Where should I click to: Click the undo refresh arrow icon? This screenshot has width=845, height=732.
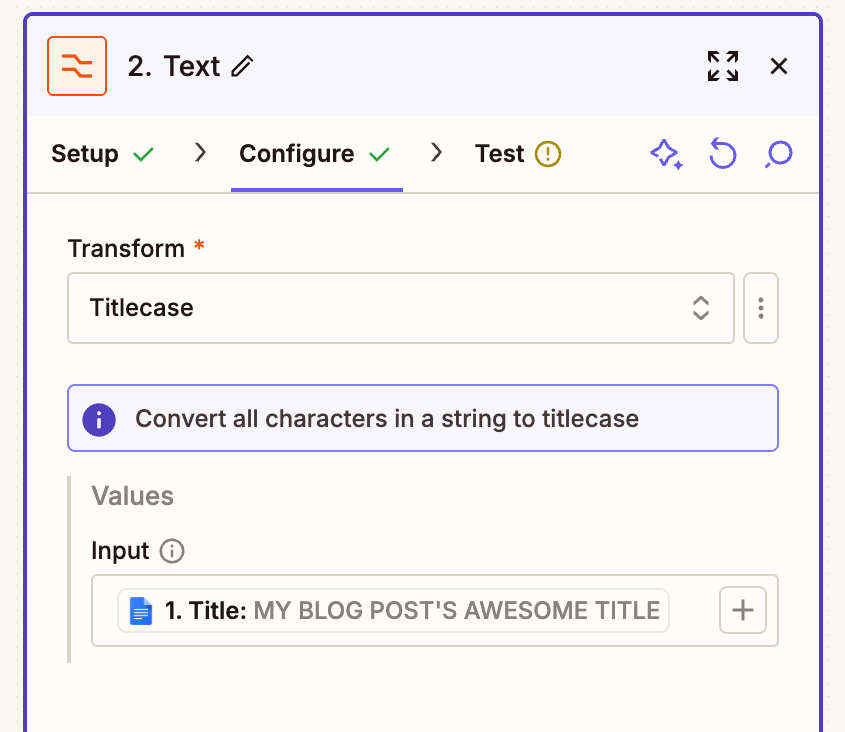722,154
